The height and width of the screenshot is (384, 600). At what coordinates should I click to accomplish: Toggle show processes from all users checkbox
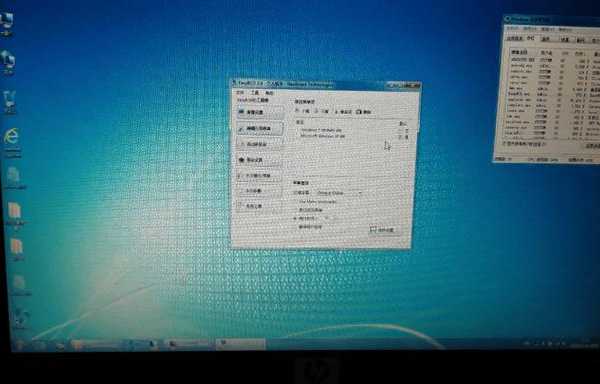(x=524, y=144)
